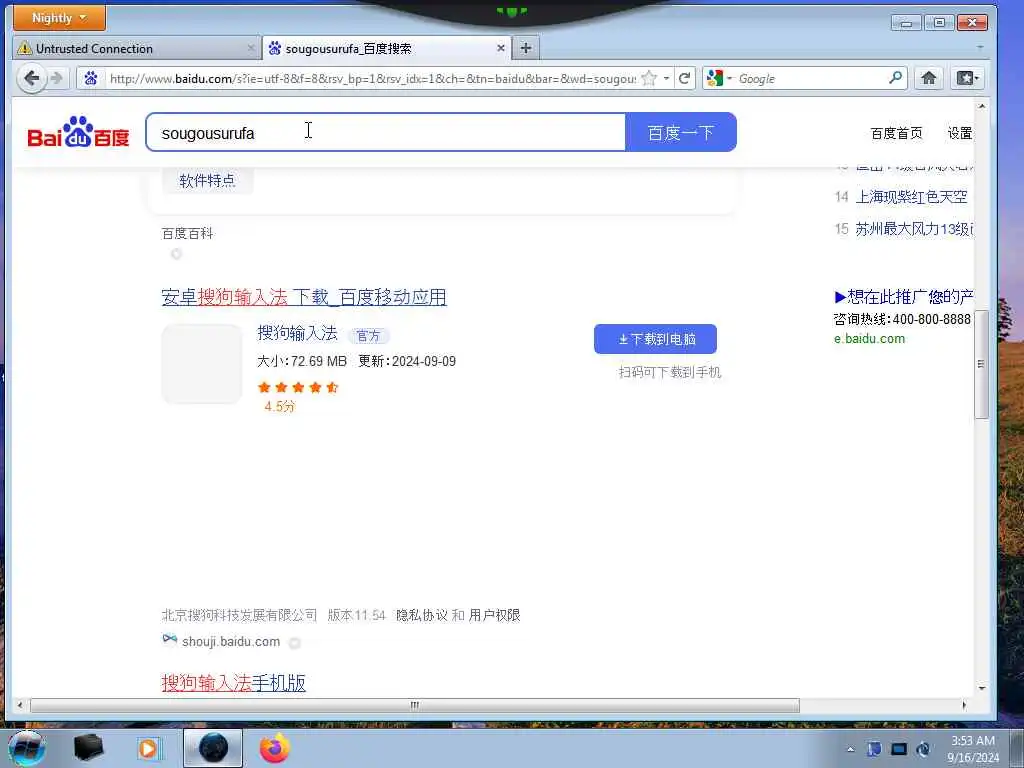This screenshot has width=1024, height=768.
Task: Open the 用户权限 link
Action: tap(494, 615)
